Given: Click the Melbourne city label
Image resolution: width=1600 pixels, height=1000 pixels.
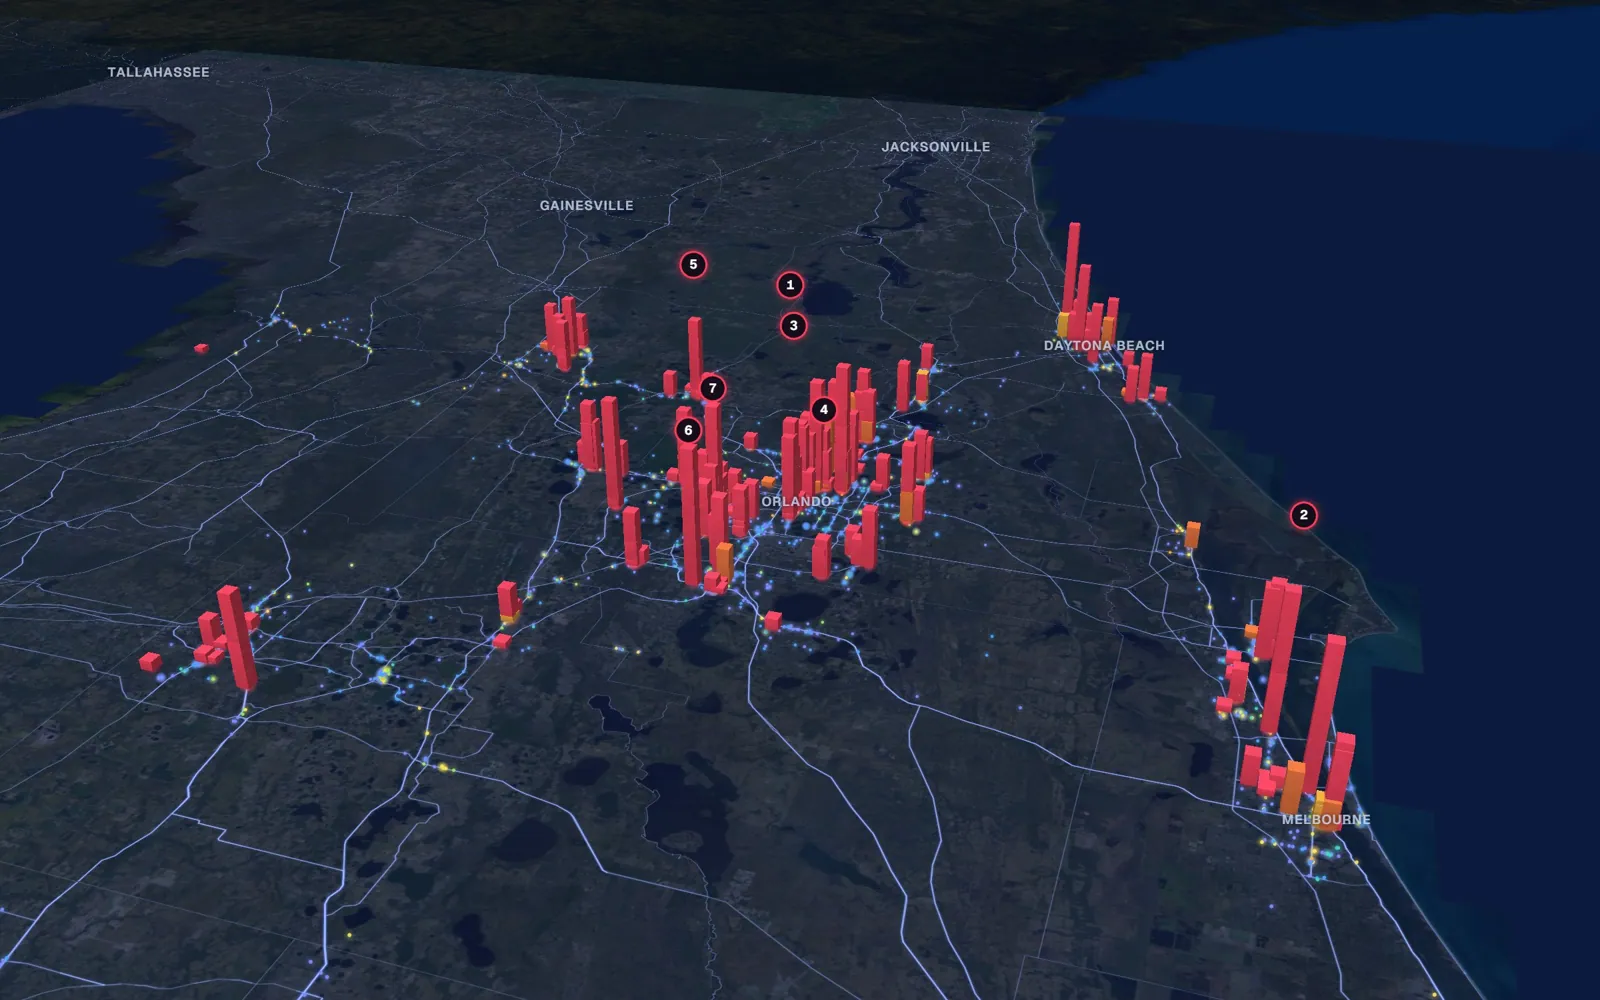Looking at the screenshot, I should [1326, 819].
